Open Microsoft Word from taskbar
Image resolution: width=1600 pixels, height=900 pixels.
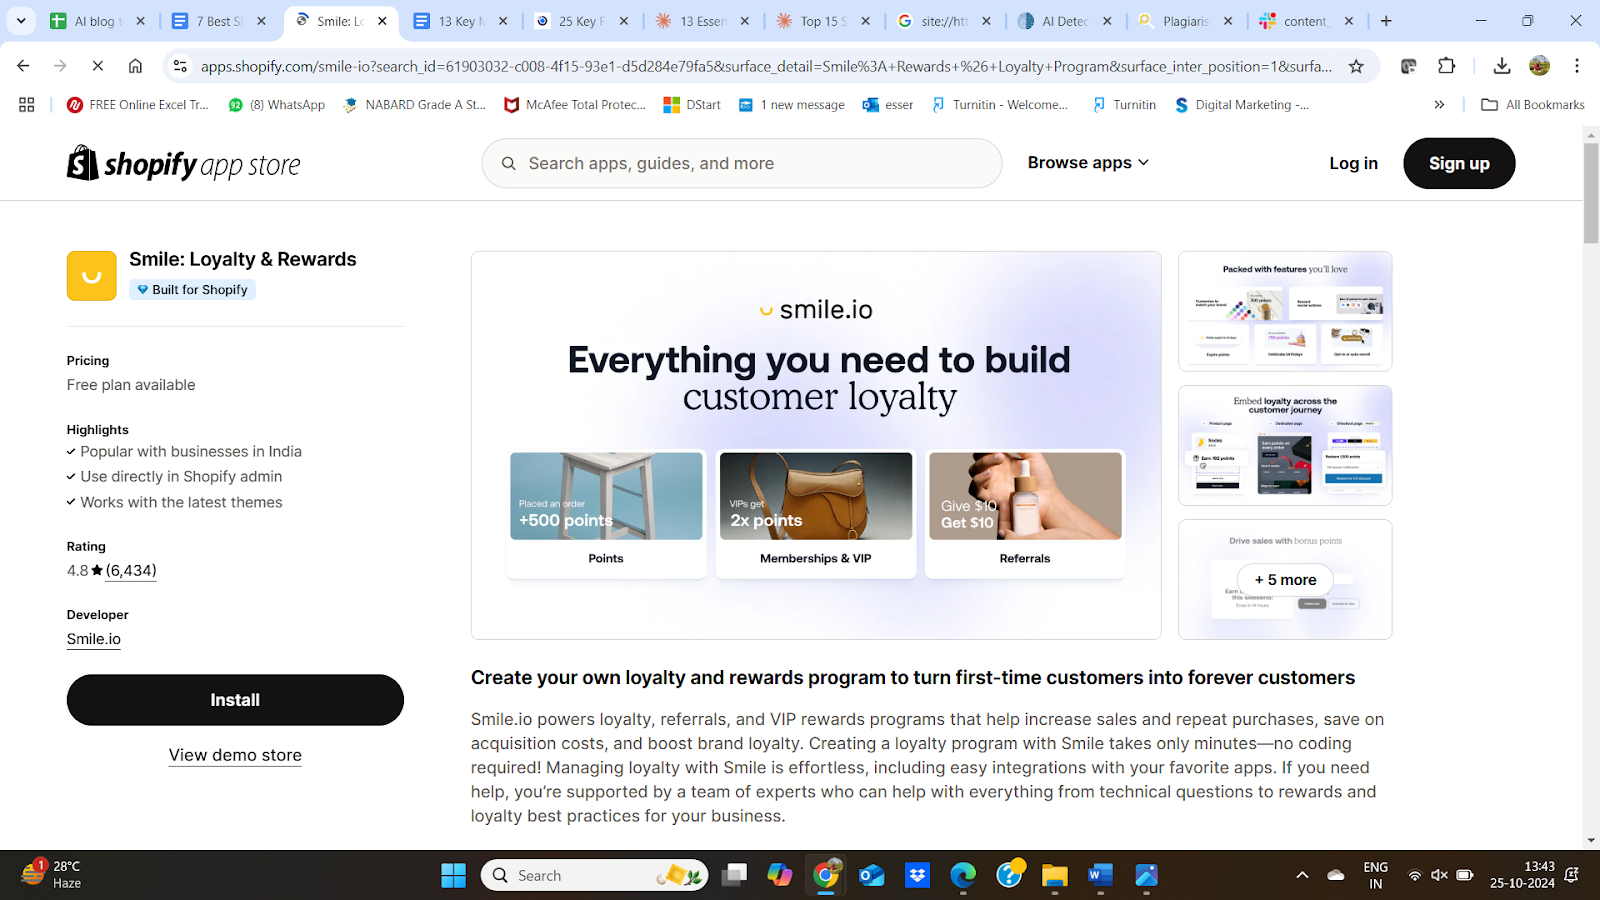(x=1100, y=875)
